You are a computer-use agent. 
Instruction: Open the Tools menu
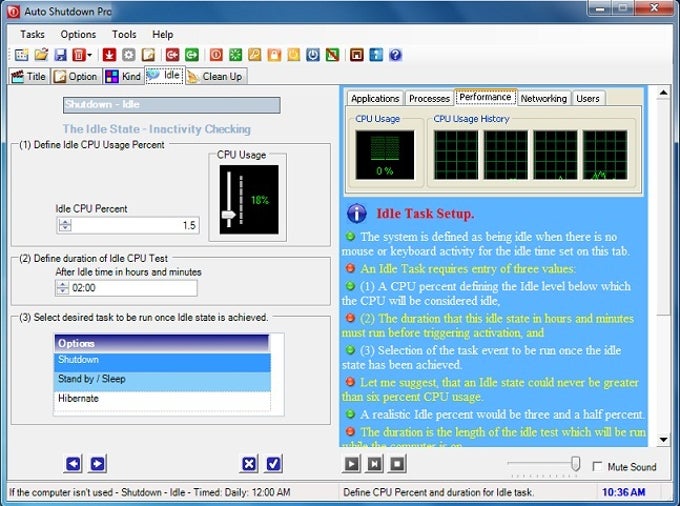point(124,34)
